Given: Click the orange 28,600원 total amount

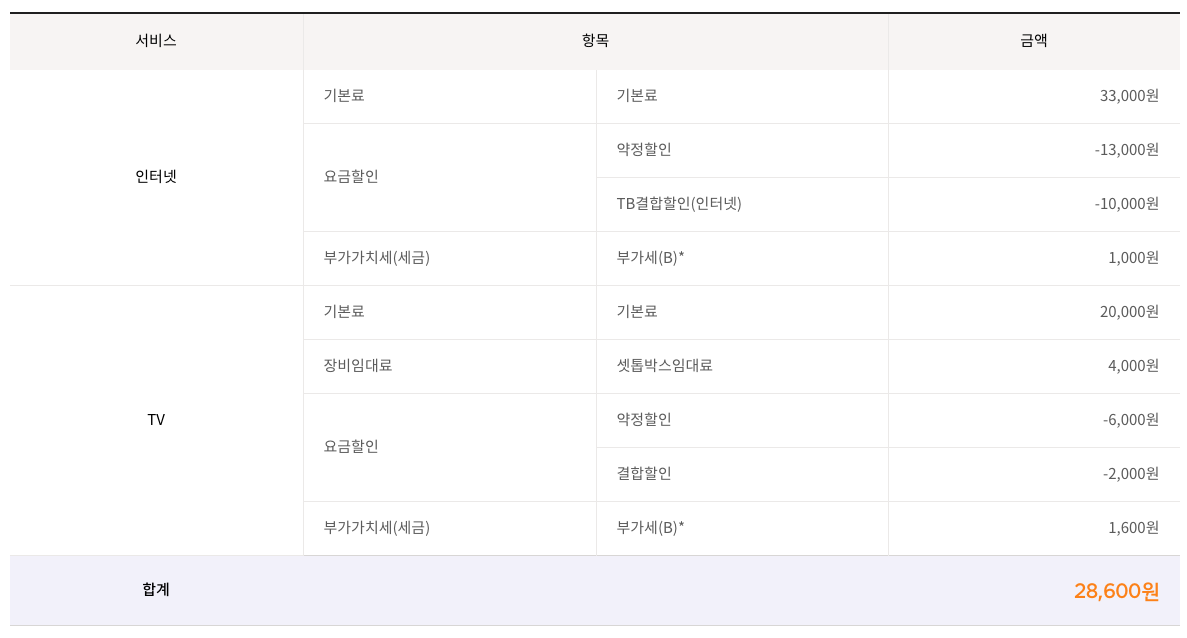Looking at the screenshot, I should click(1116, 591).
